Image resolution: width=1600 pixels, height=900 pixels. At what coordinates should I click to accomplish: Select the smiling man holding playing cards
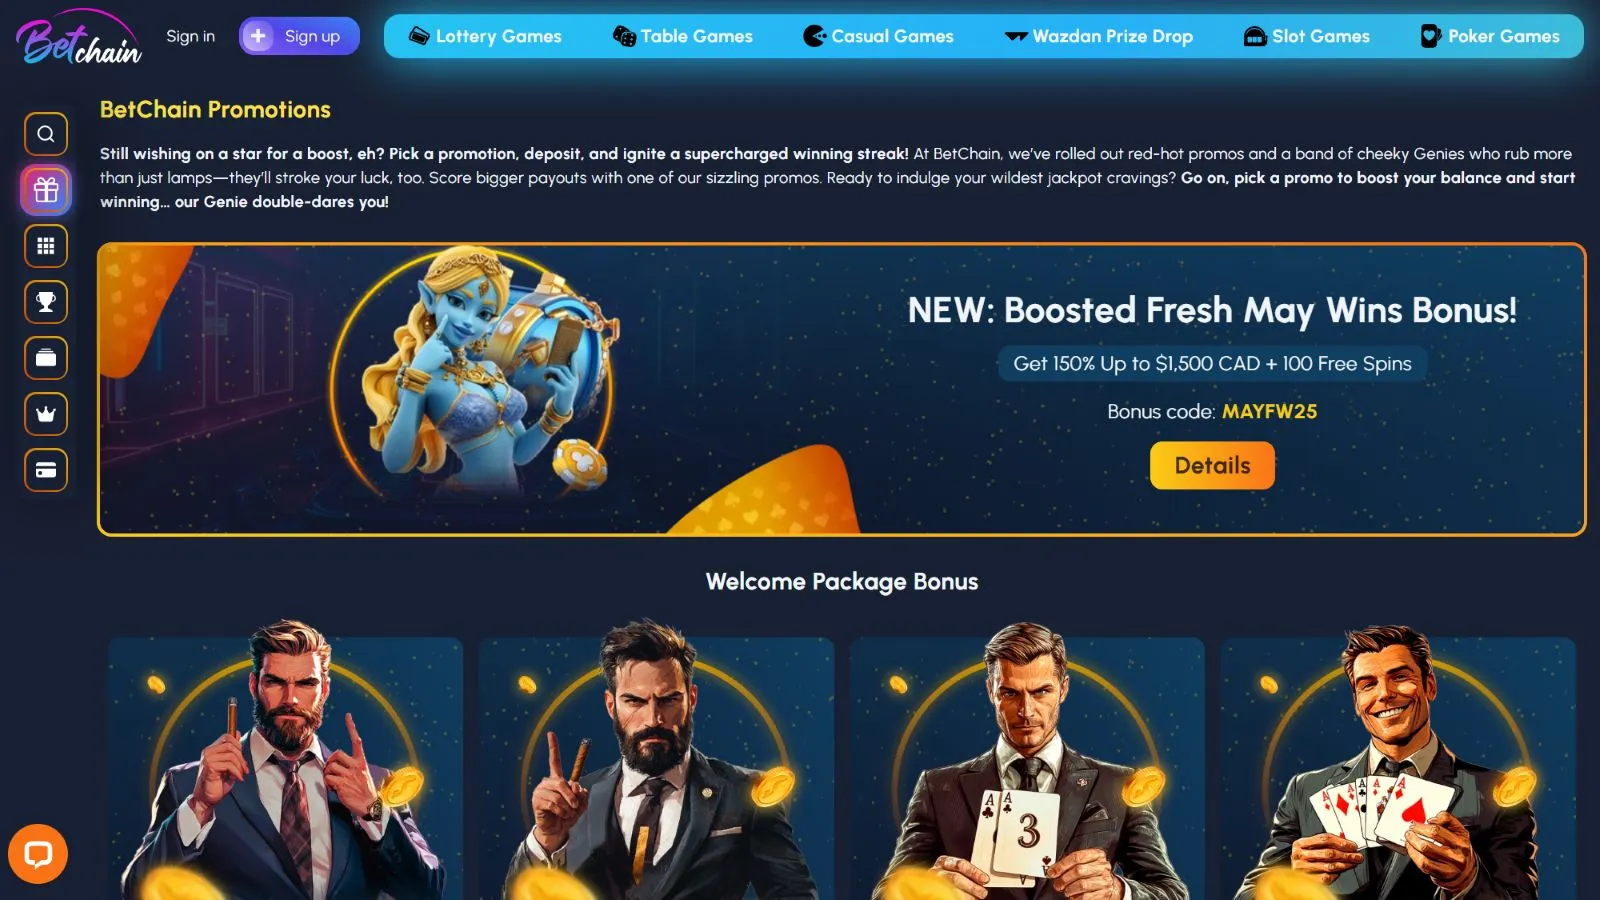(x=1398, y=768)
